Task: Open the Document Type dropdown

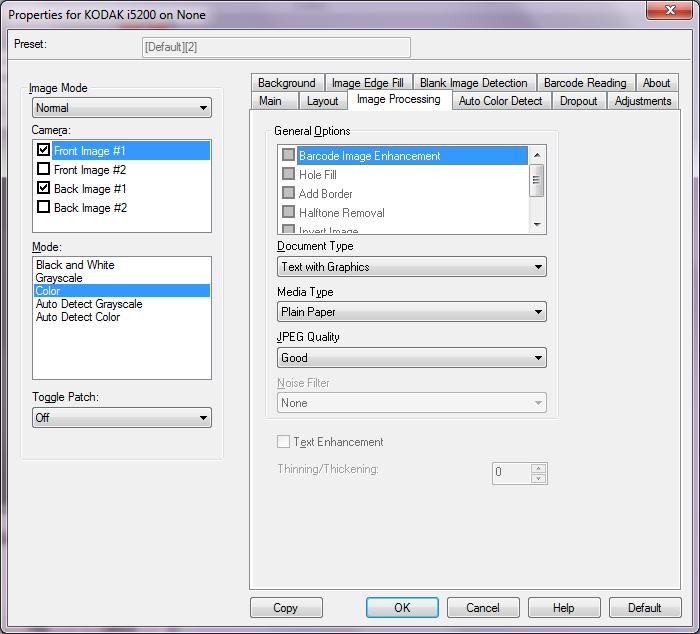Action: [x=412, y=267]
